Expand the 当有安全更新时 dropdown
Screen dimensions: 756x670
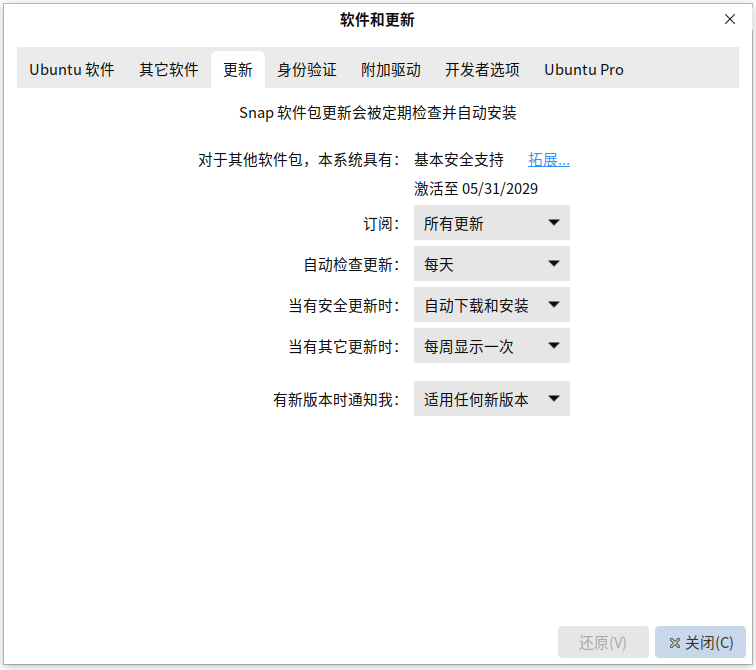[492, 305]
